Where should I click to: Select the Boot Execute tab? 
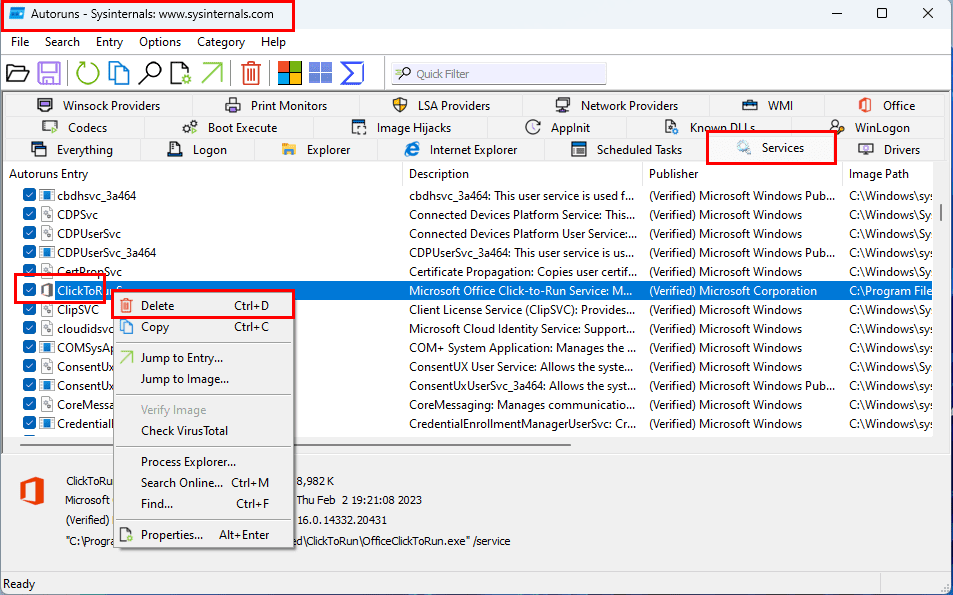pos(229,128)
